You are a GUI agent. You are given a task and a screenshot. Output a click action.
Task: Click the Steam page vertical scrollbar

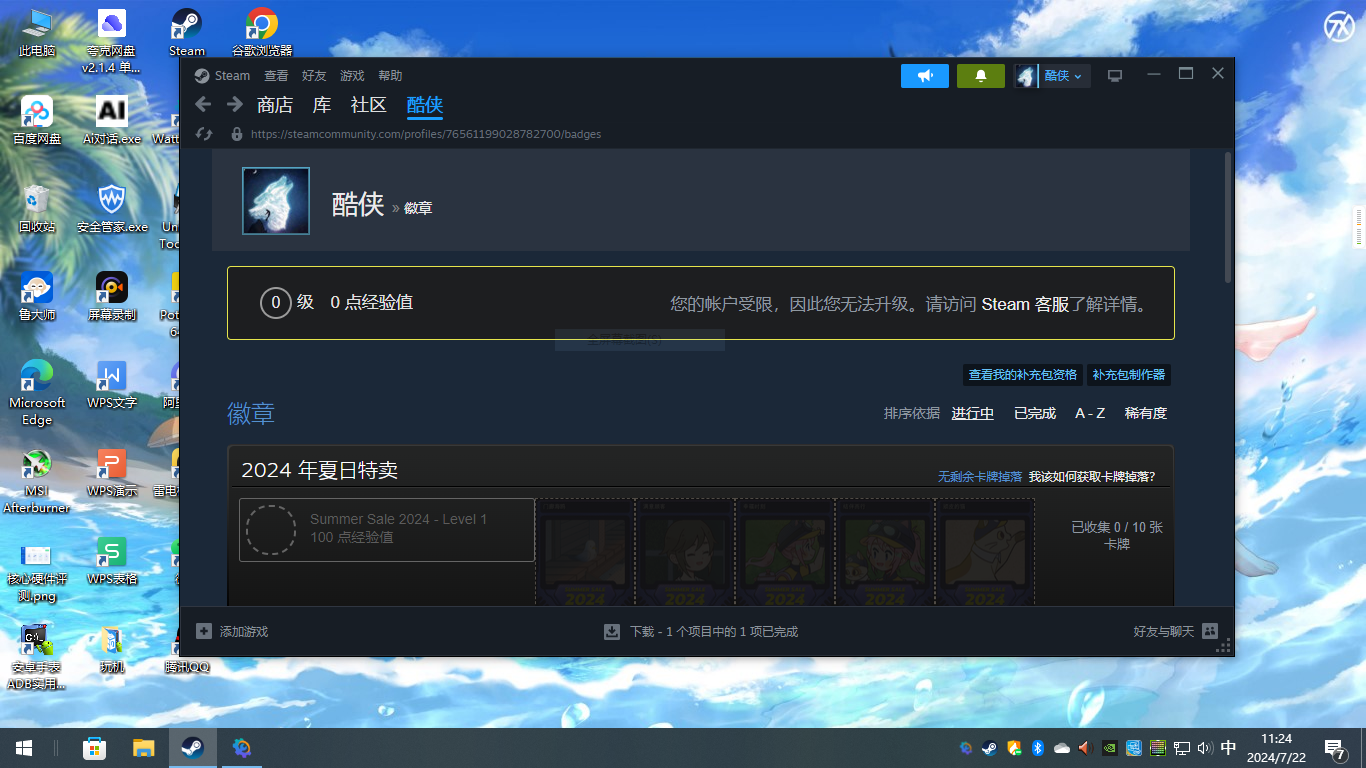click(x=1228, y=217)
